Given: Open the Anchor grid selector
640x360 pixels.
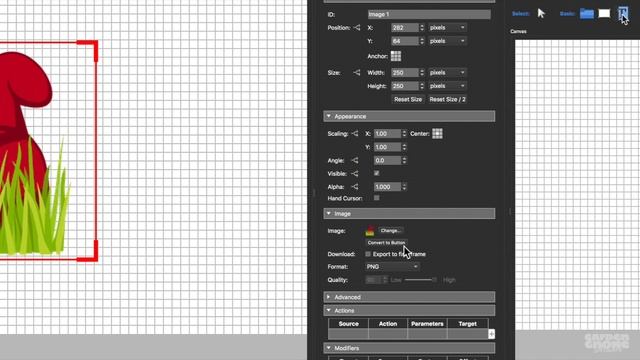Looking at the screenshot, I should click(396, 56).
